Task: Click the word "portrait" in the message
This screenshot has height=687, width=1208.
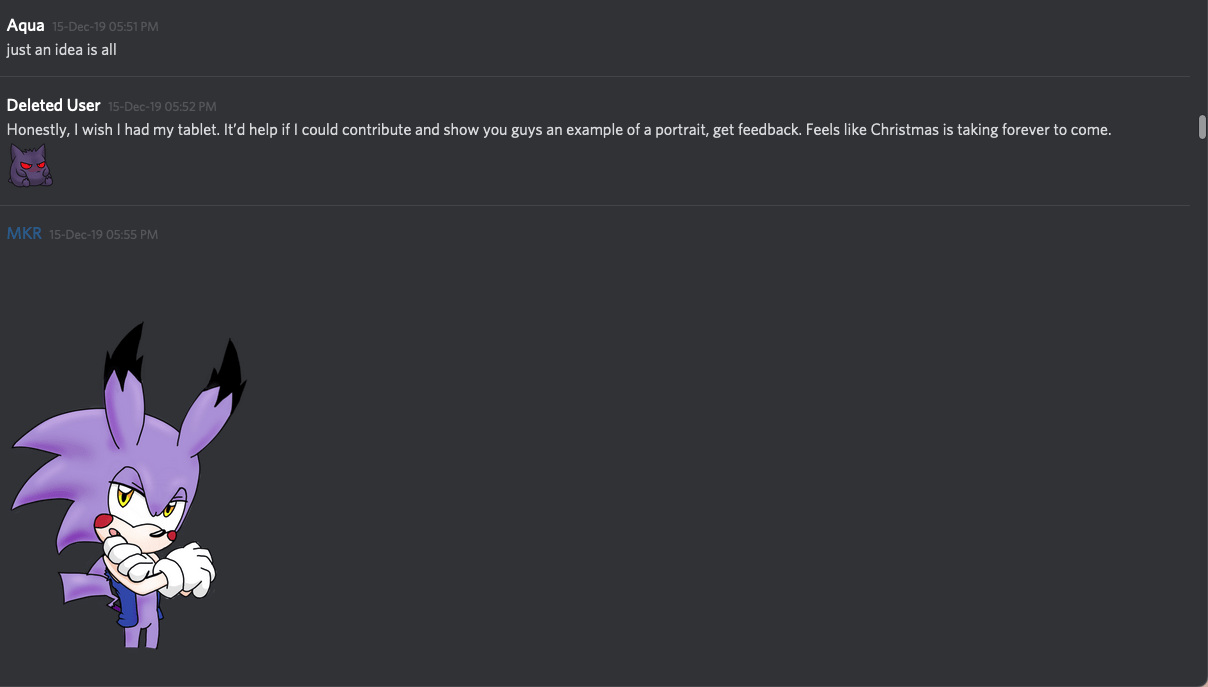Action: pyautogui.click(x=674, y=130)
